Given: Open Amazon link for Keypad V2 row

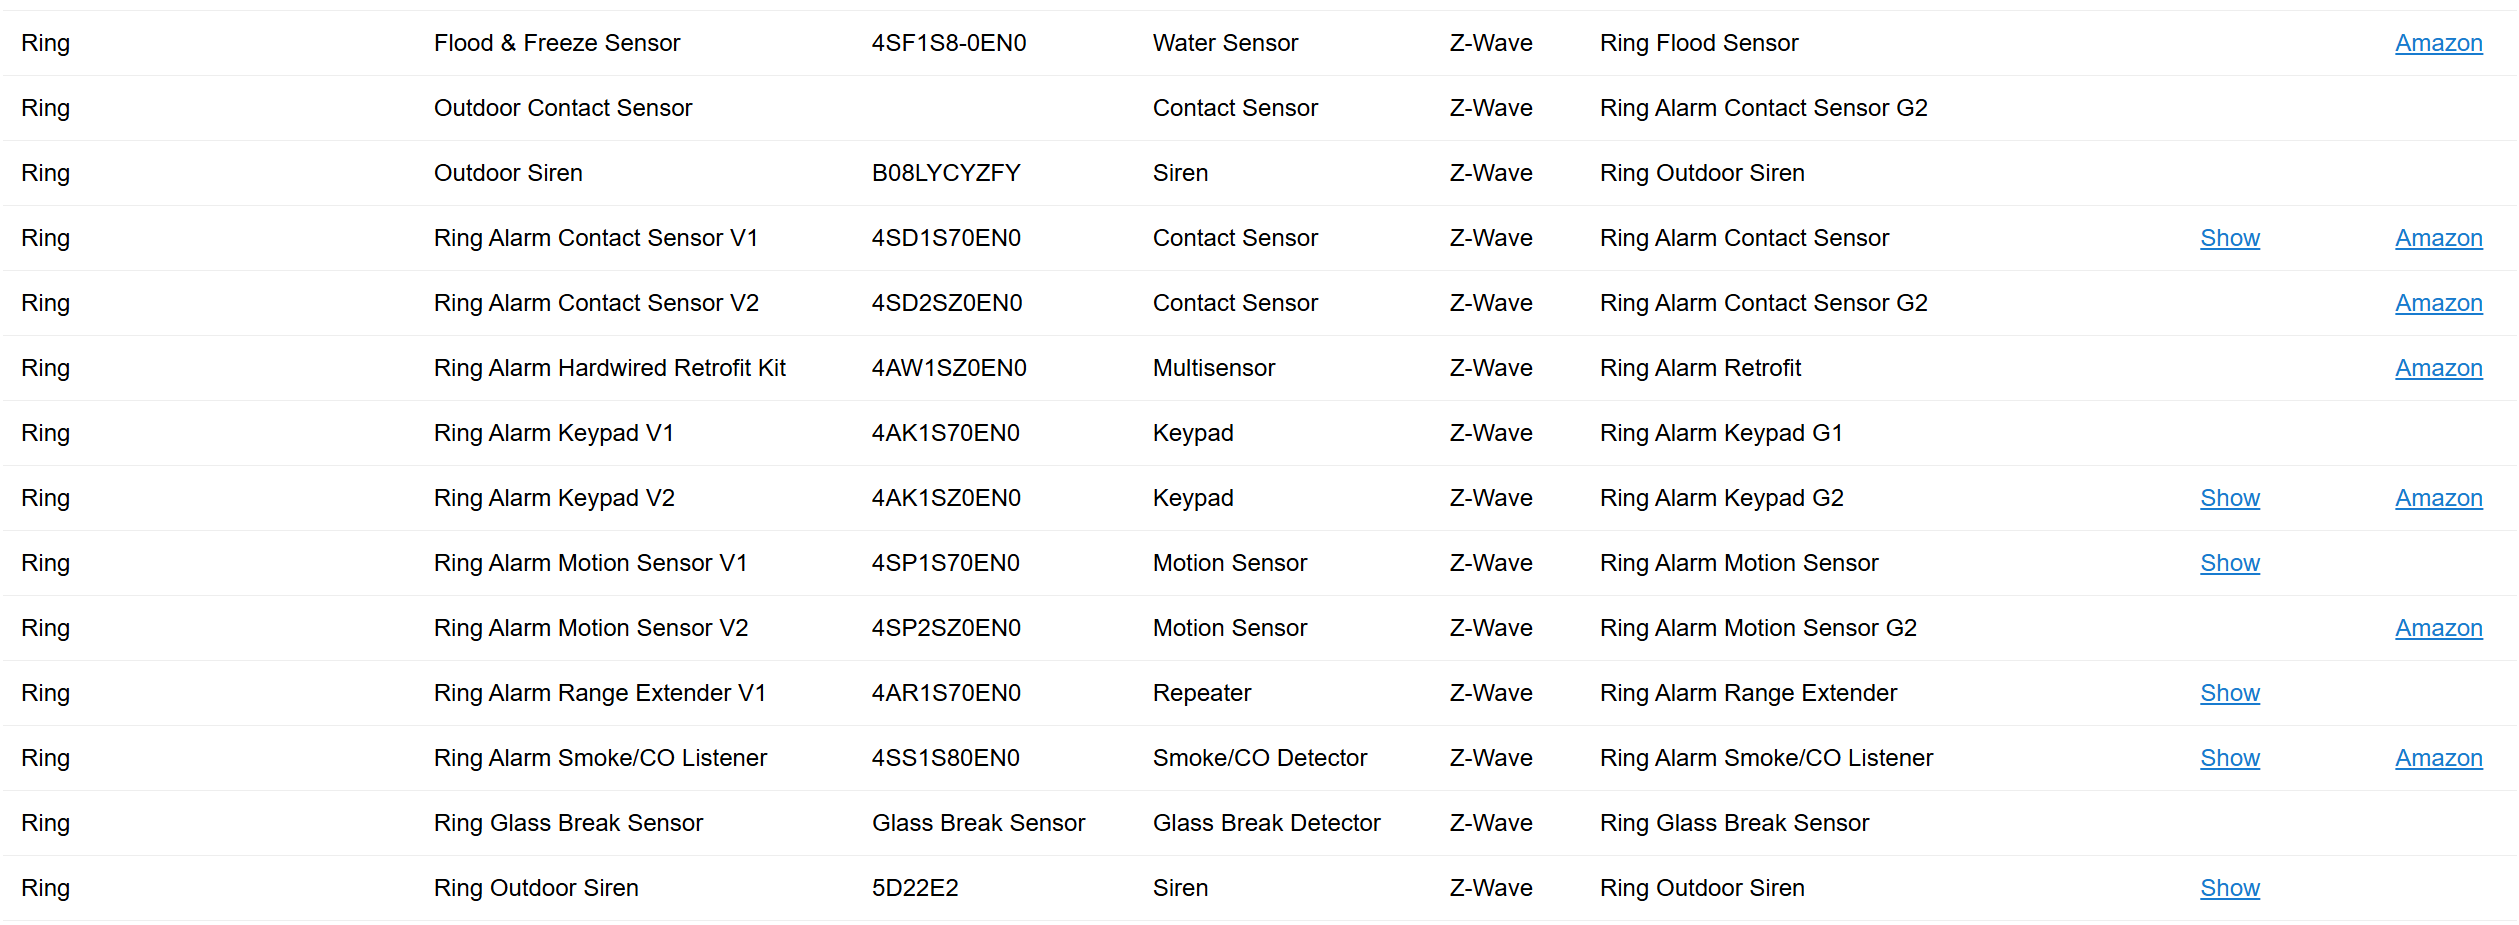Looking at the screenshot, I should coord(2438,498).
